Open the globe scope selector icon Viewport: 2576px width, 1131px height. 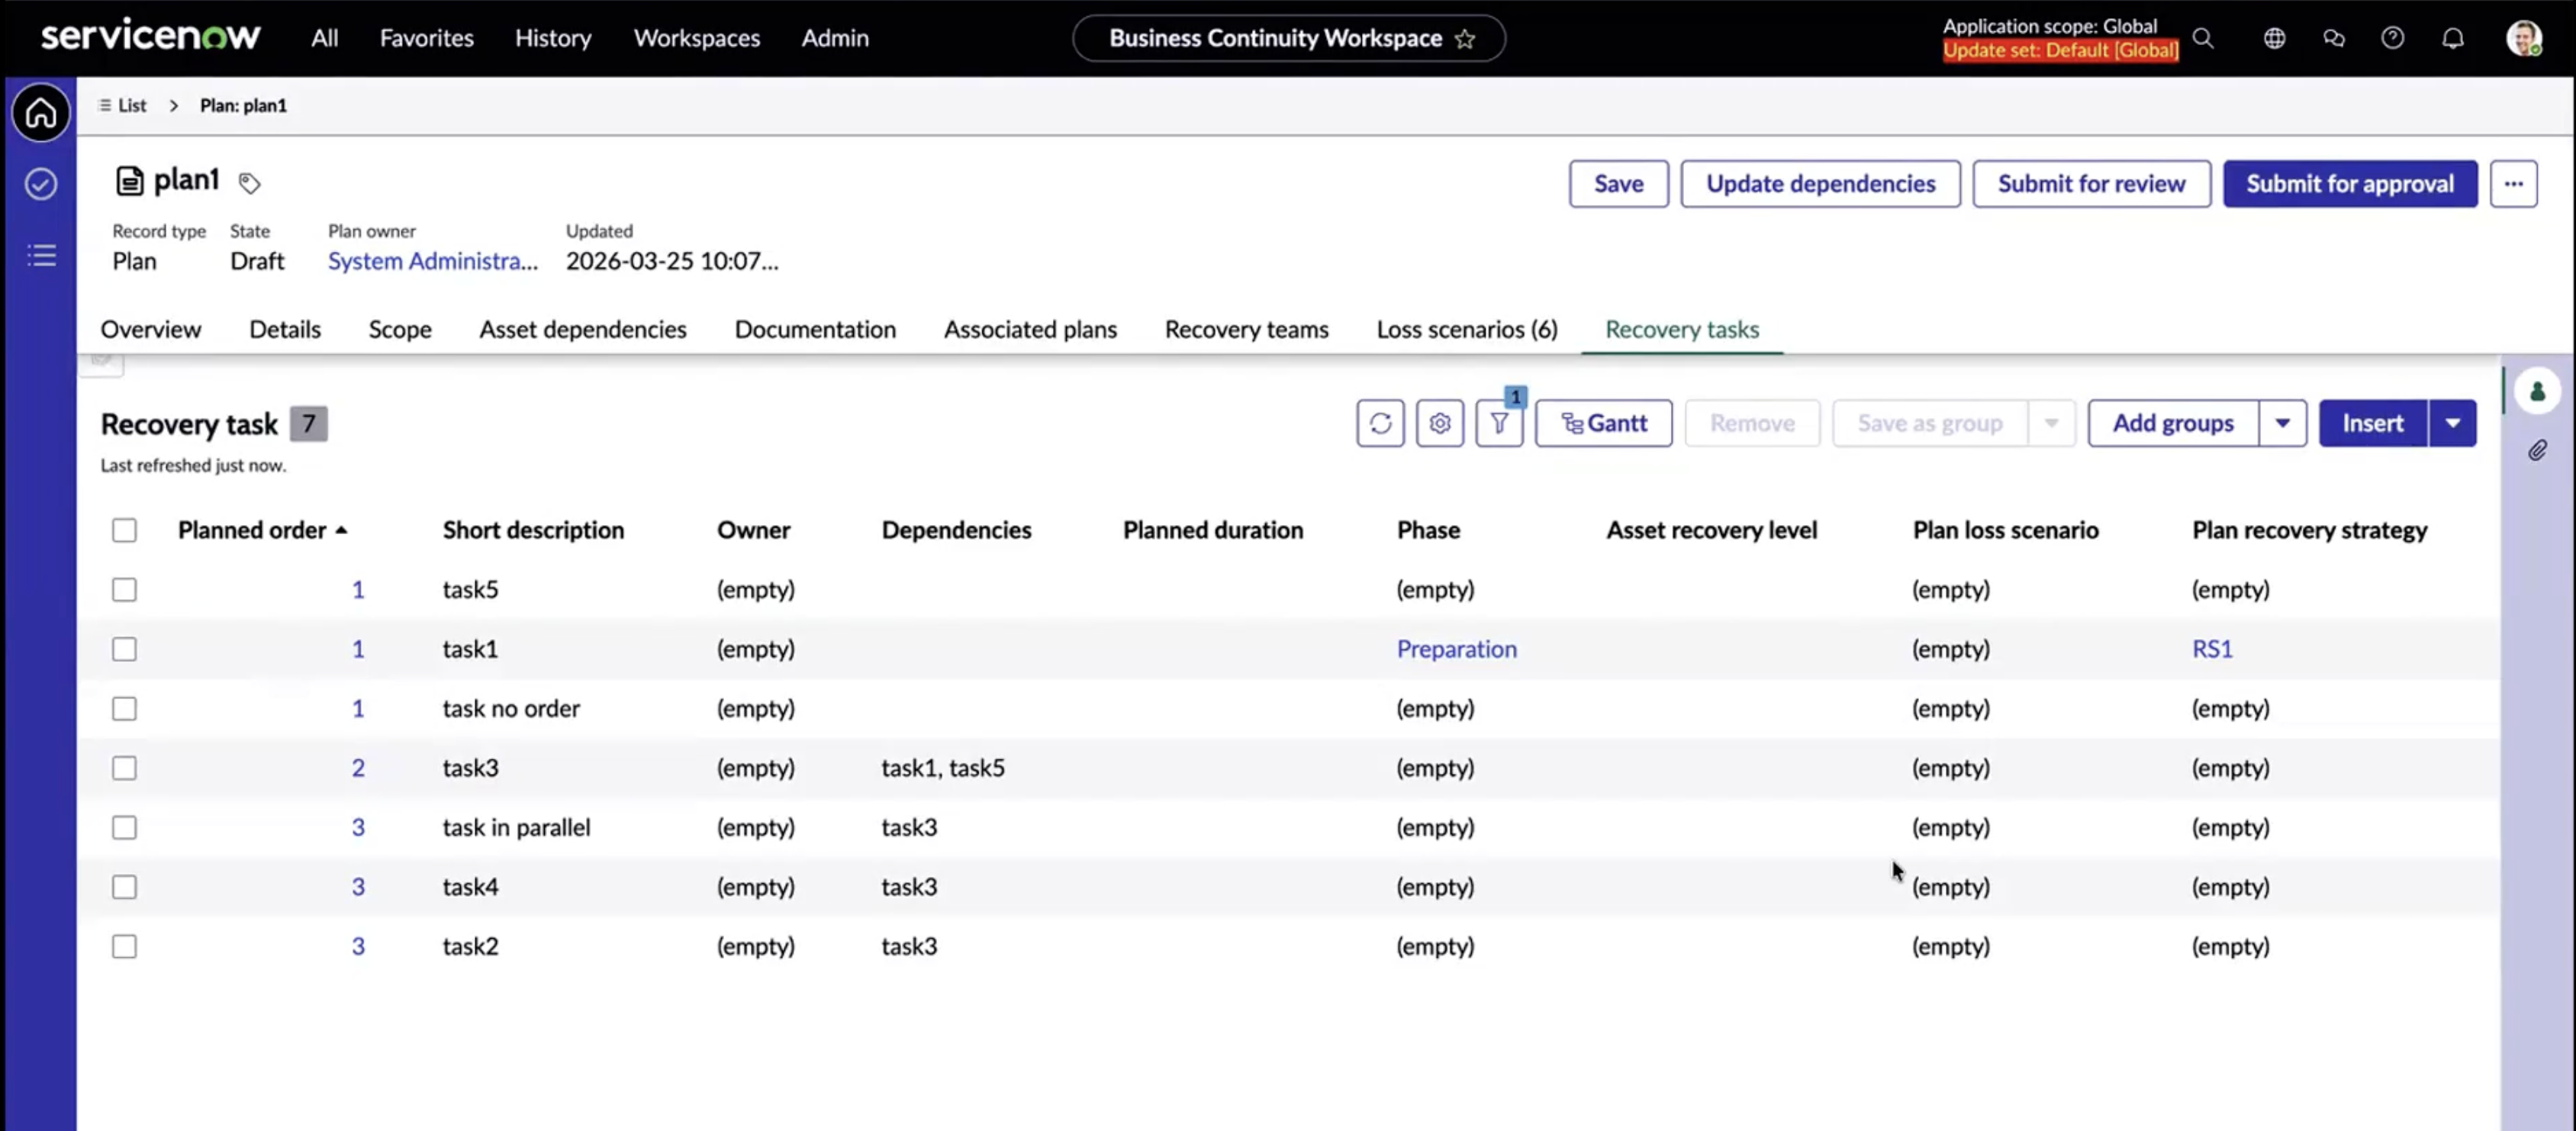pos(2274,38)
